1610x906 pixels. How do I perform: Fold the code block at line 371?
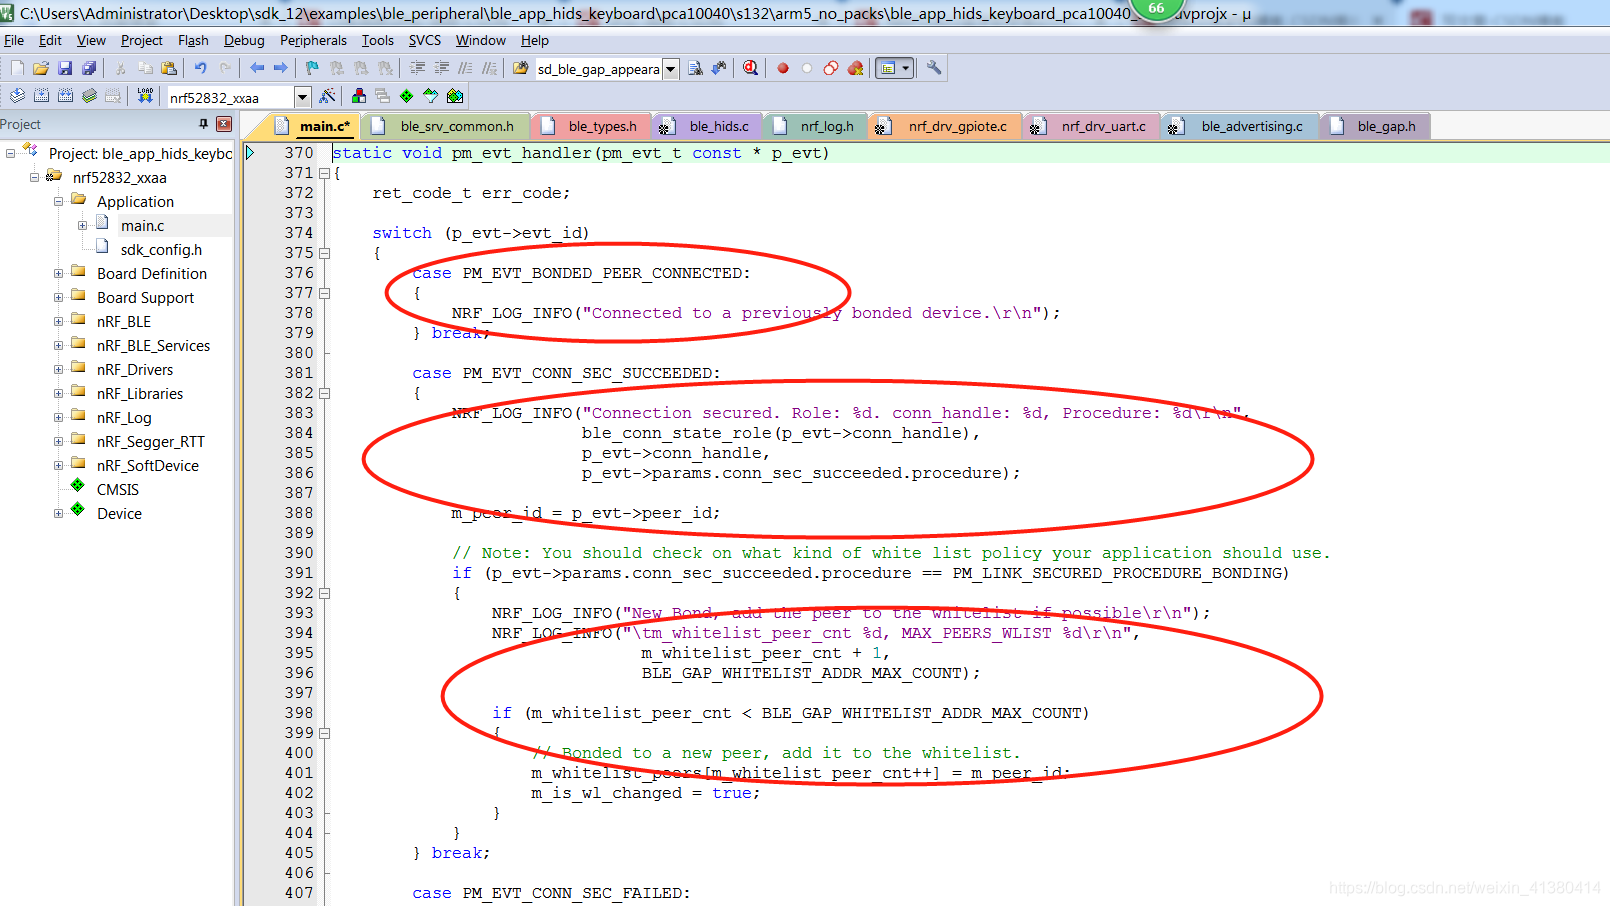[x=324, y=173]
